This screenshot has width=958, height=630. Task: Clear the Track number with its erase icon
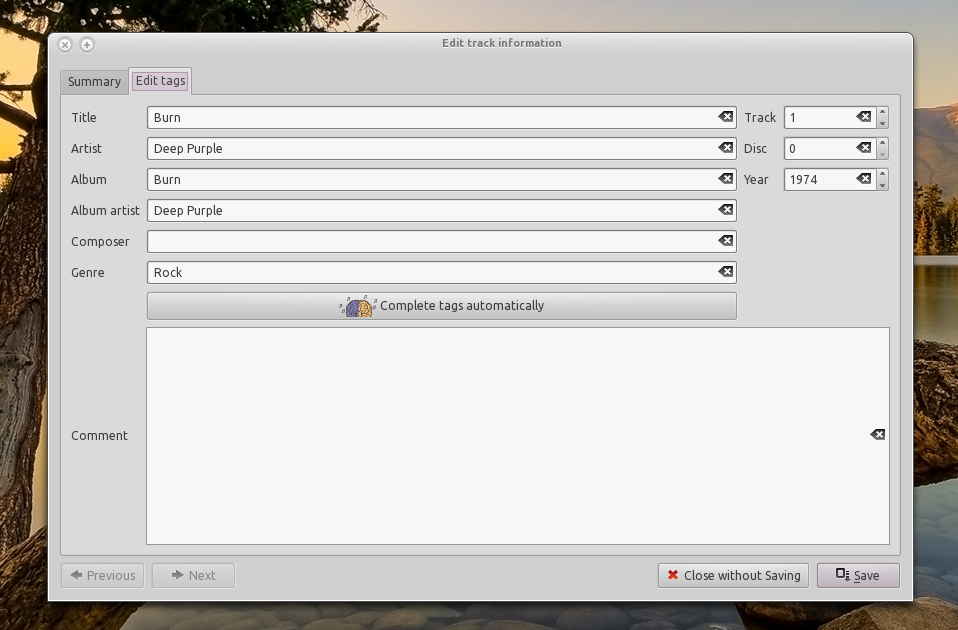click(863, 117)
